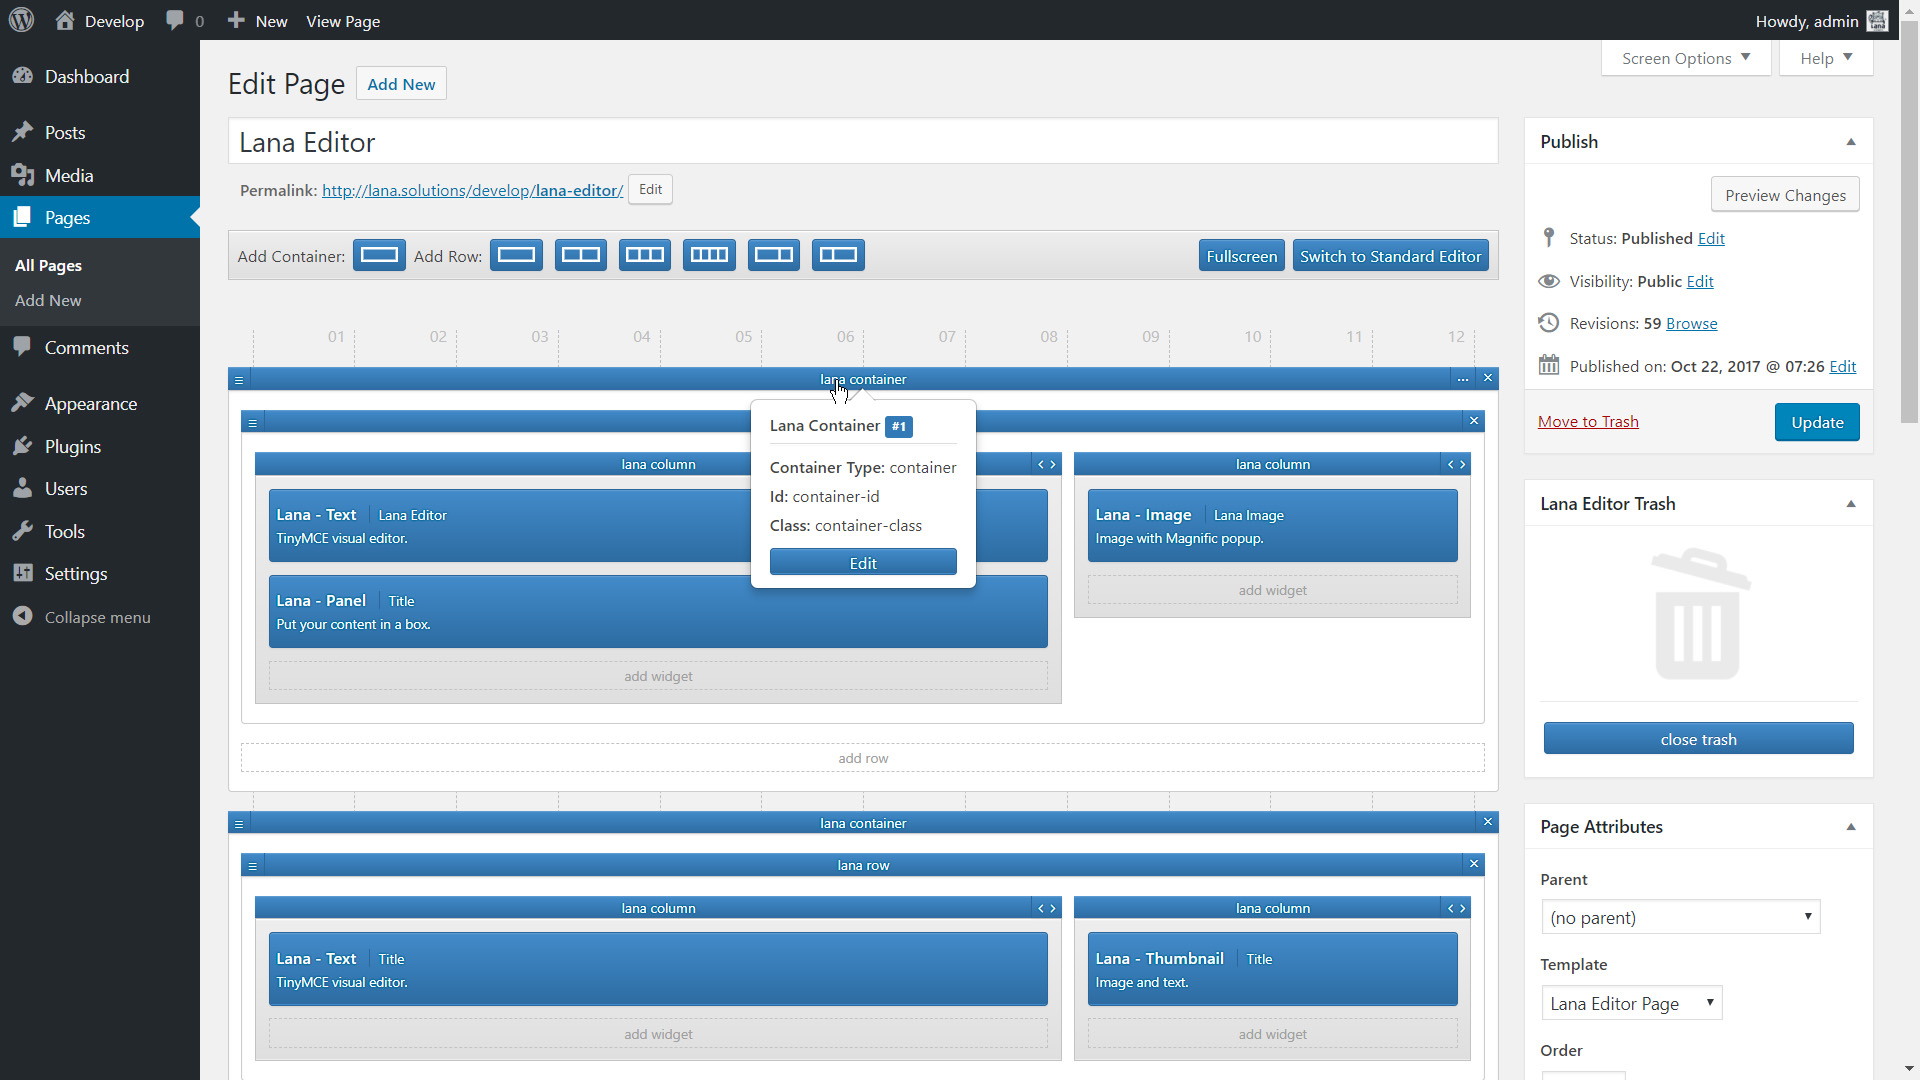Add a new container with the Add Container icon
Image resolution: width=1920 pixels, height=1080 pixels.
[379, 255]
